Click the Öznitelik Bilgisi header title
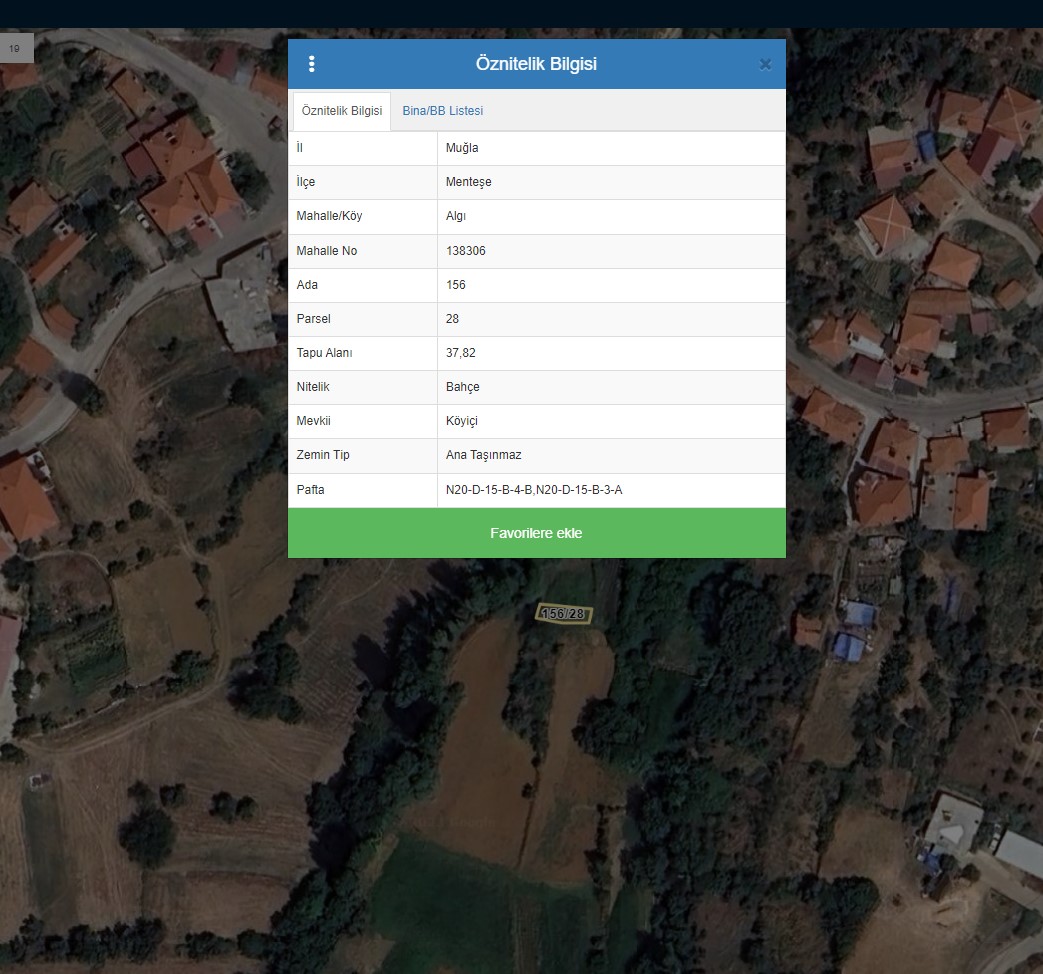The image size is (1043, 974). point(536,64)
